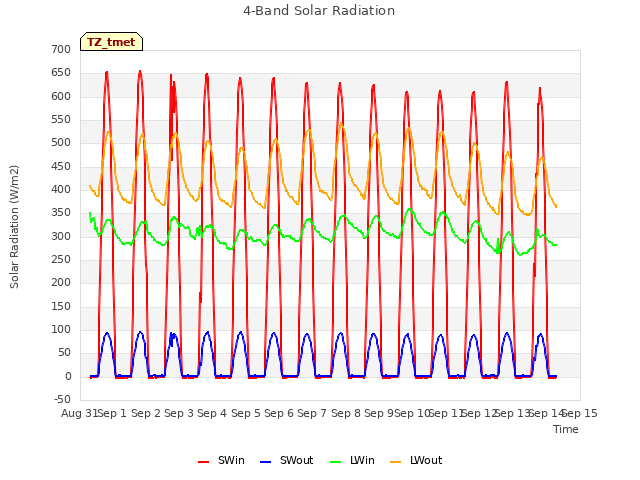Click the 450 y-axis tick label
640x480 pixels.
[61, 166]
